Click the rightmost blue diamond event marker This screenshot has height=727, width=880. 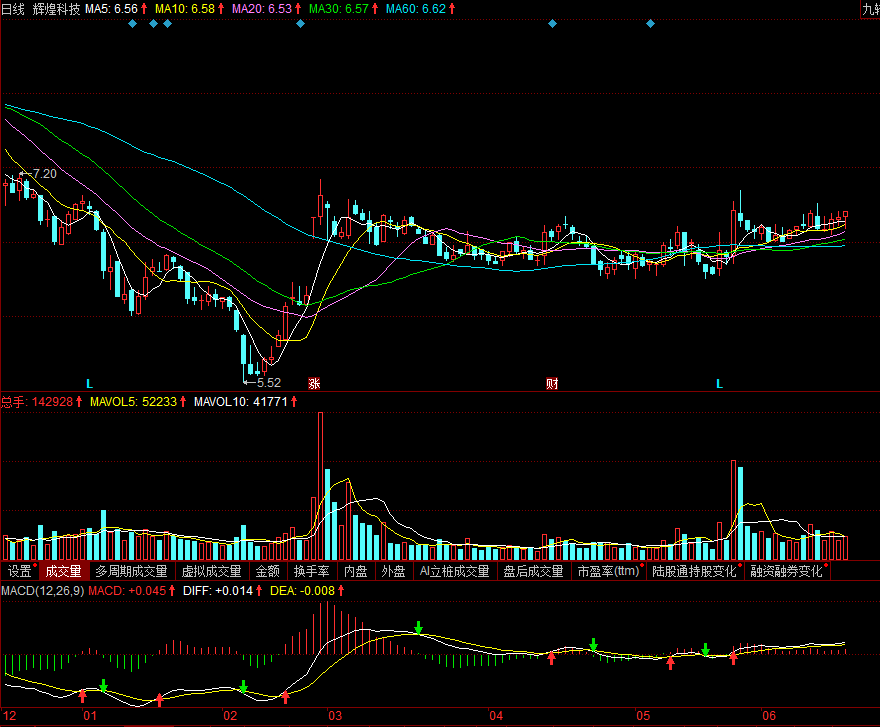[x=651, y=23]
